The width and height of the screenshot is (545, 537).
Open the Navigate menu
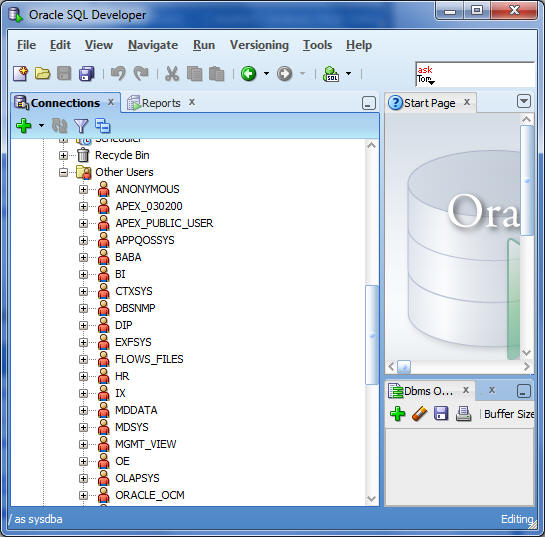click(x=153, y=45)
